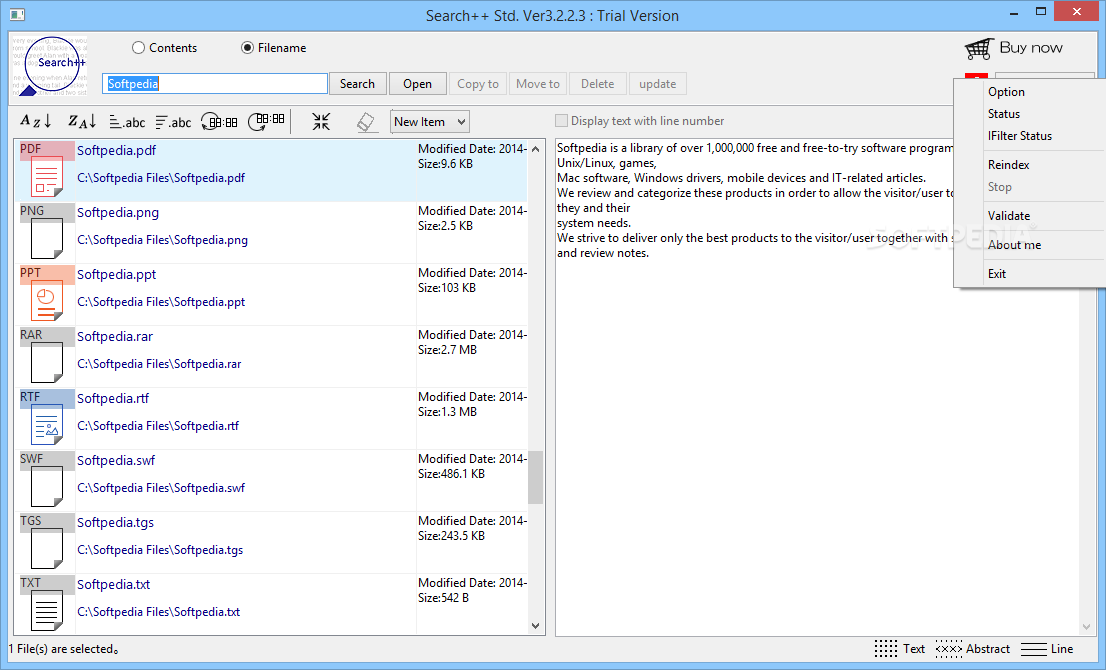
Task: Click the Move to button
Action: point(537,84)
